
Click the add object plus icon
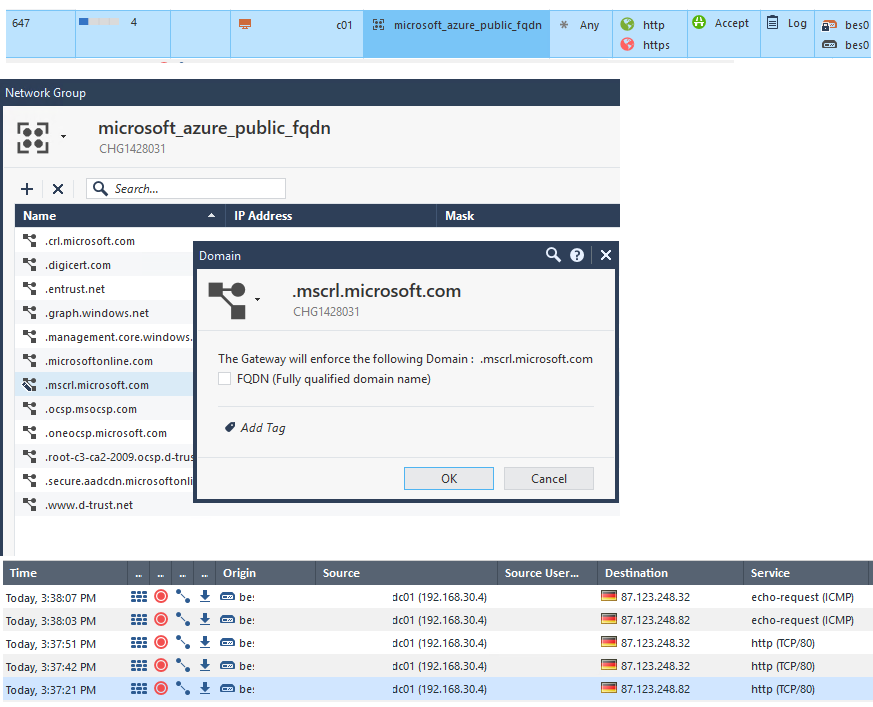coord(27,189)
